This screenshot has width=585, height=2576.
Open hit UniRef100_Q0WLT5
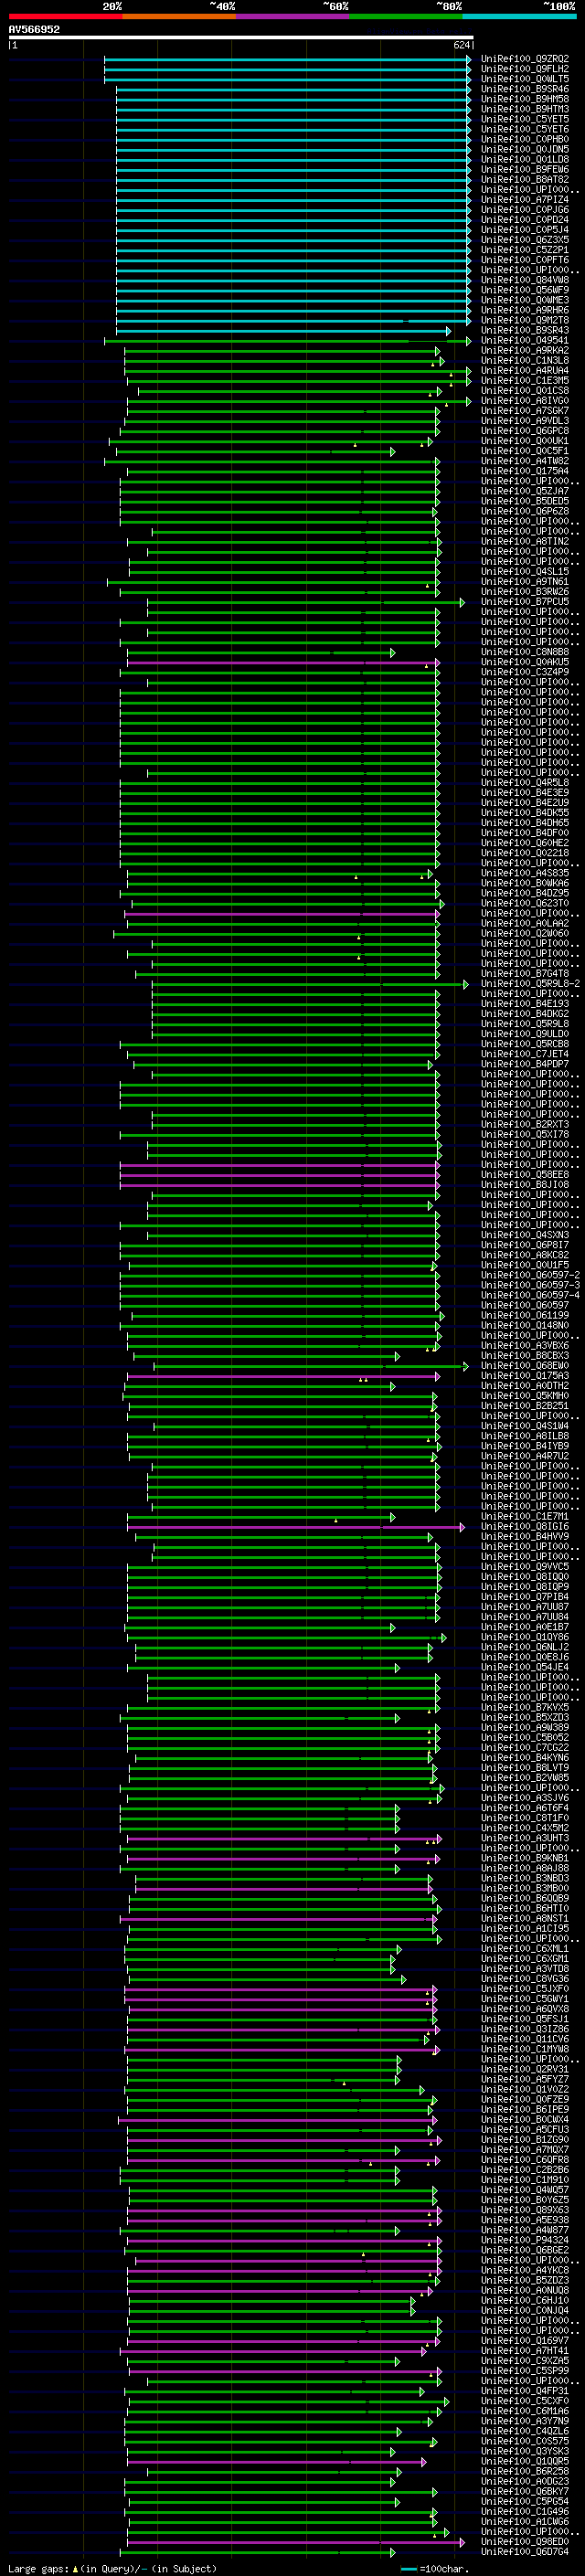(x=525, y=79)
